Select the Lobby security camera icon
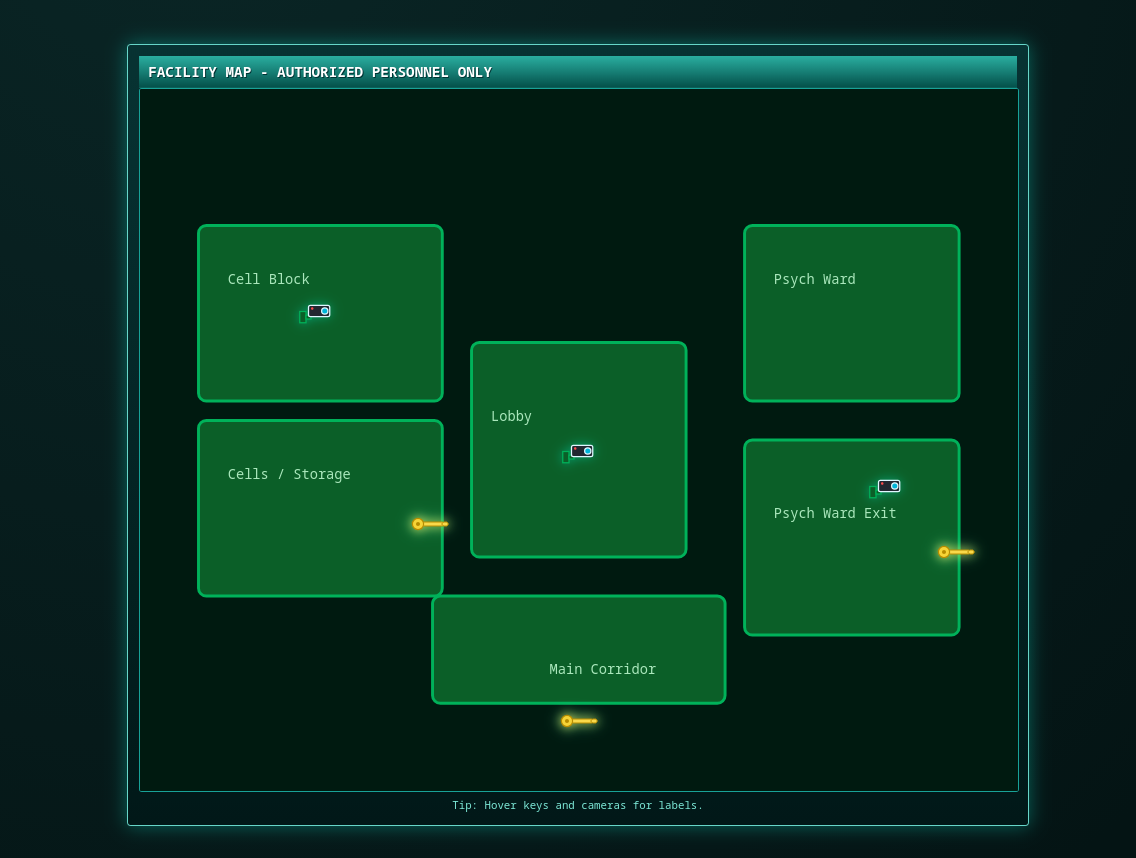 581,452
